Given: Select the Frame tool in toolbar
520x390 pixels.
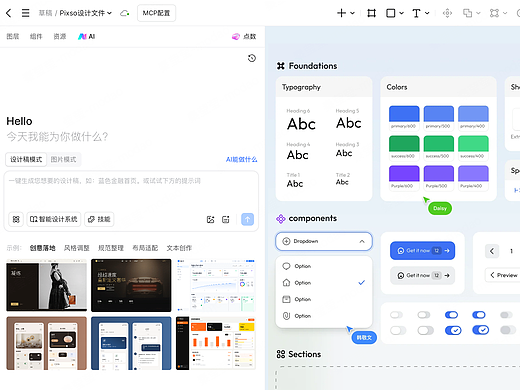Looking at the screenshot, I should (371, 13).
